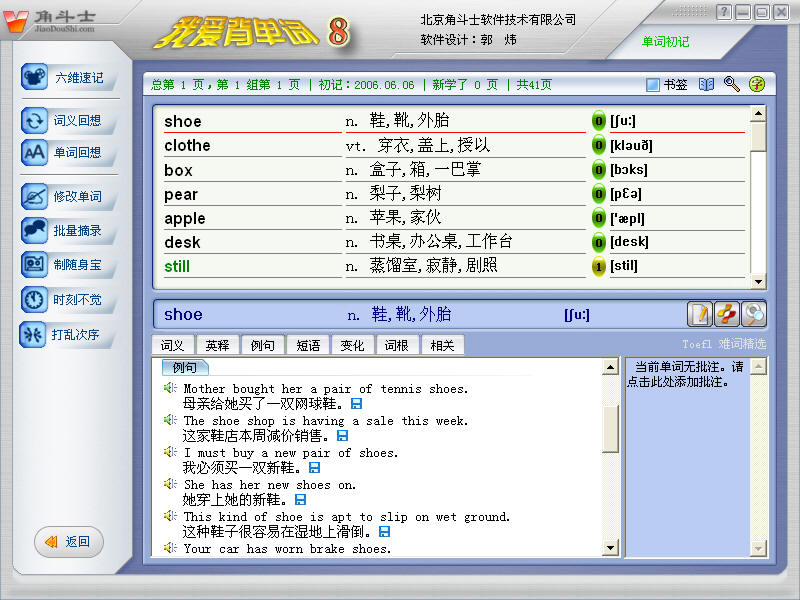Click disk icon after 这种鞋子很容易在湿地上滑倒
The image size is (800, 600).
pyautogui.click(x=384, y=532)
